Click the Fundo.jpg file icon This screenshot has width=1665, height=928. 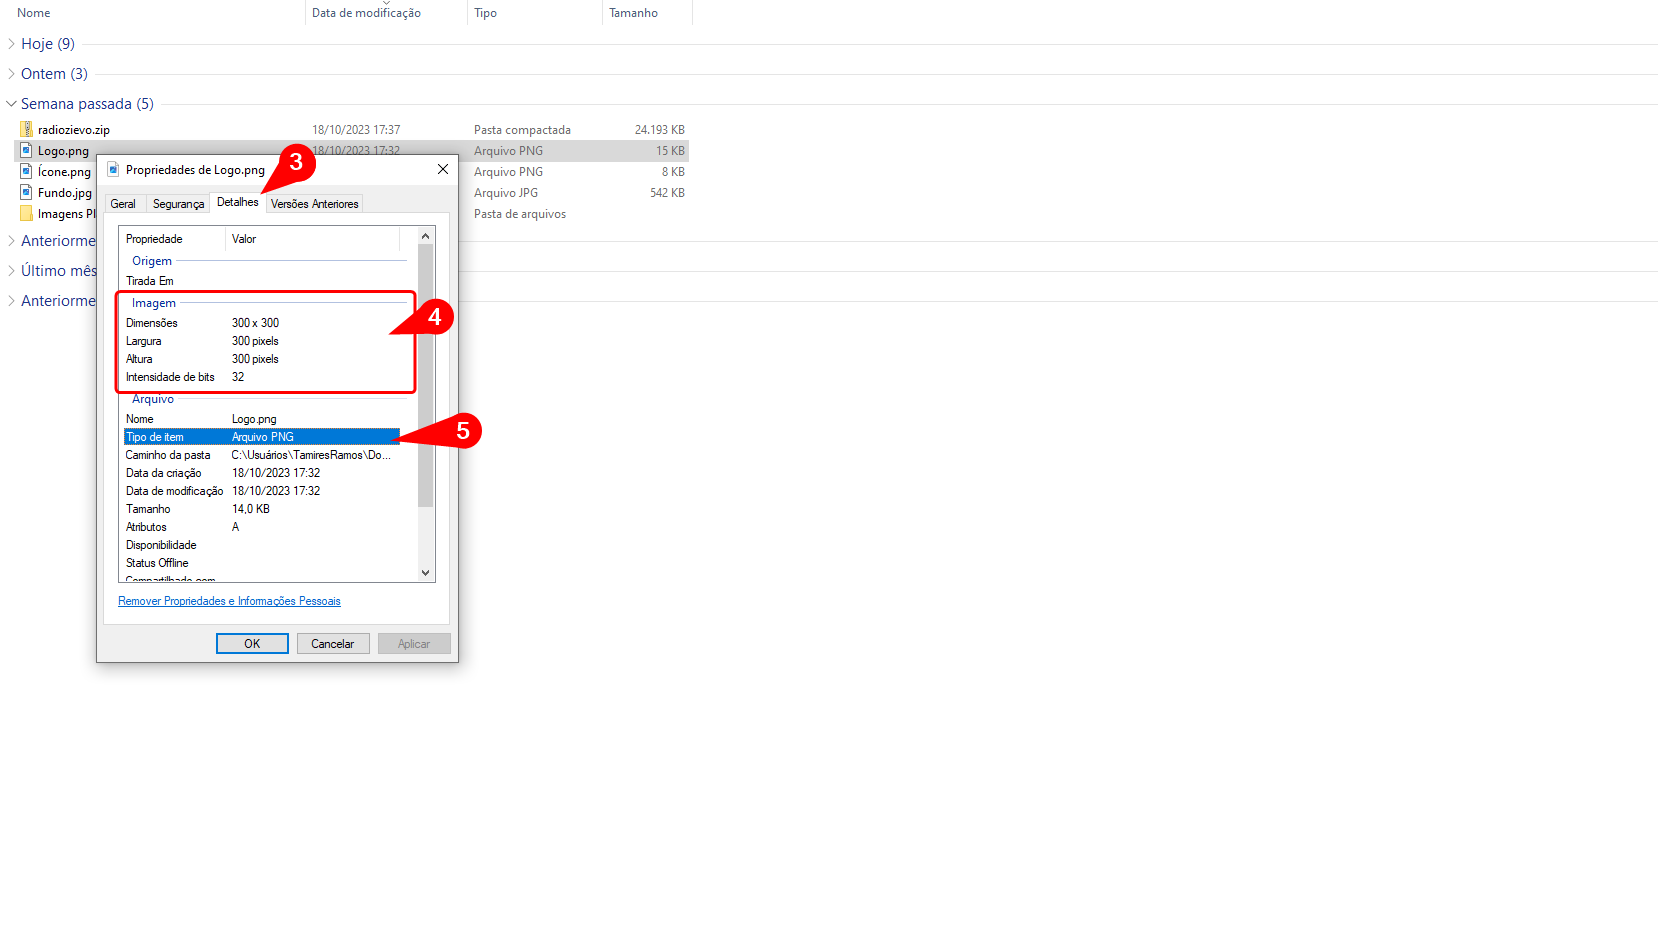[27, 192]
